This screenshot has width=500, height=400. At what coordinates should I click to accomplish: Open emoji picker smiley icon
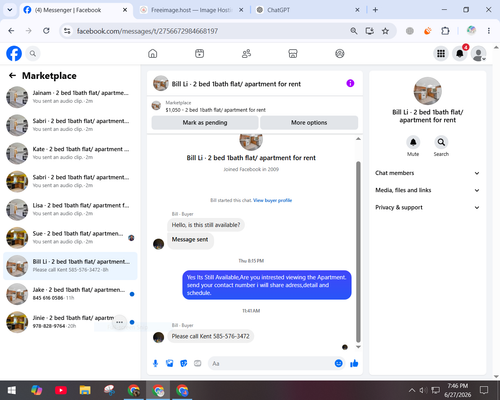tap(338, 363)
